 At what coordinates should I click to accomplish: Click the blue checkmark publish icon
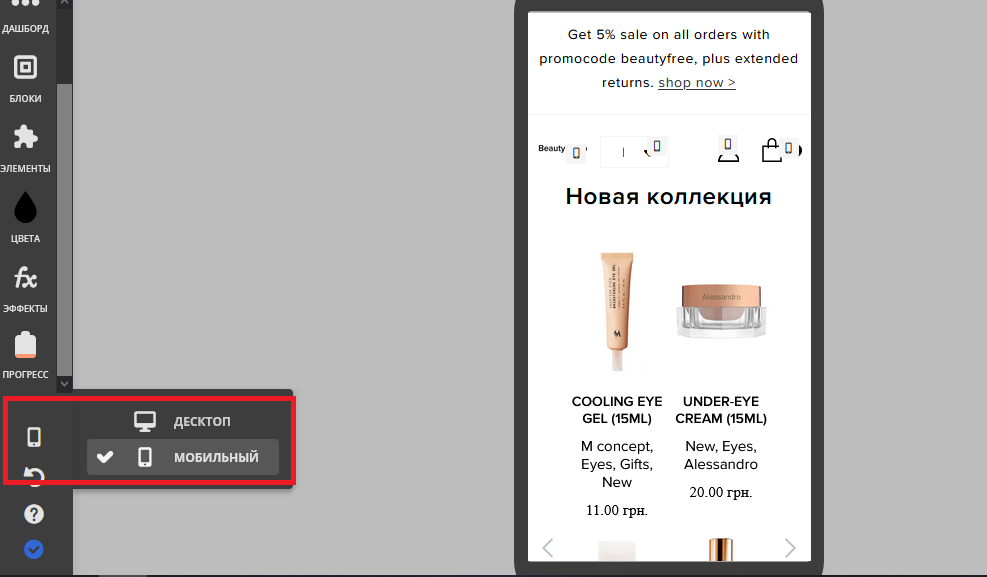[34, 549]
